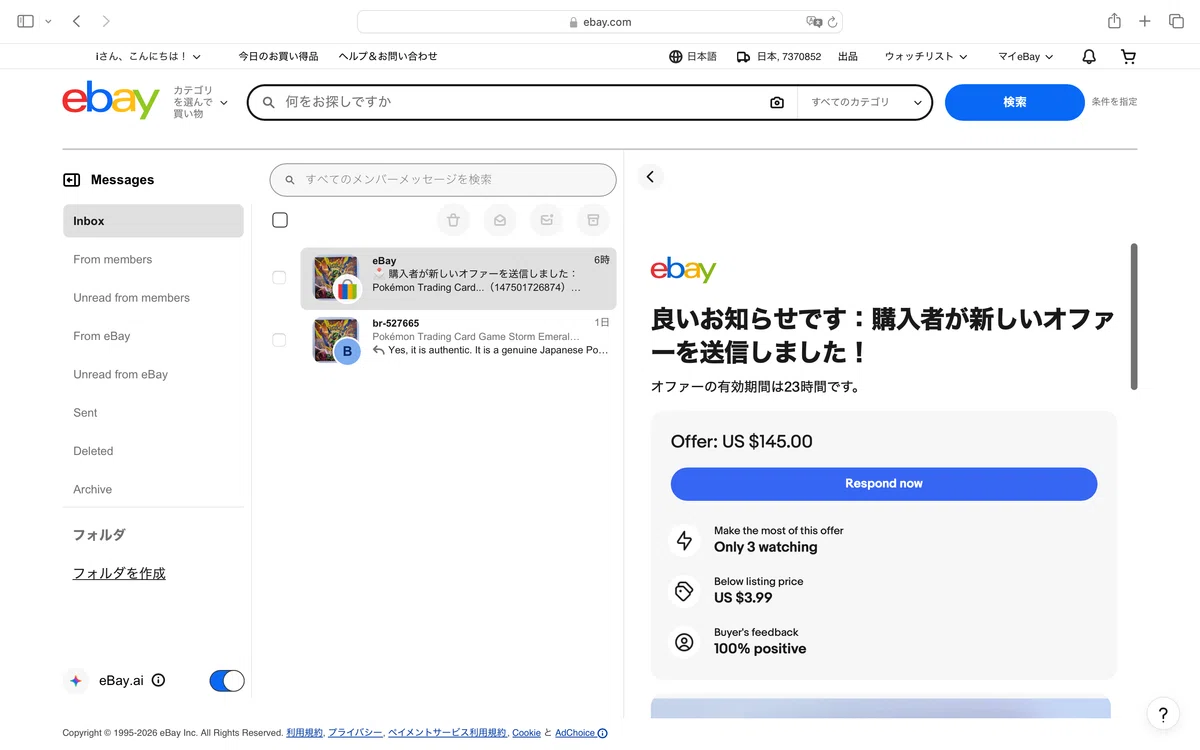1200x750 pixels.
Task: Click the help question mark button
Action: 1163,715
